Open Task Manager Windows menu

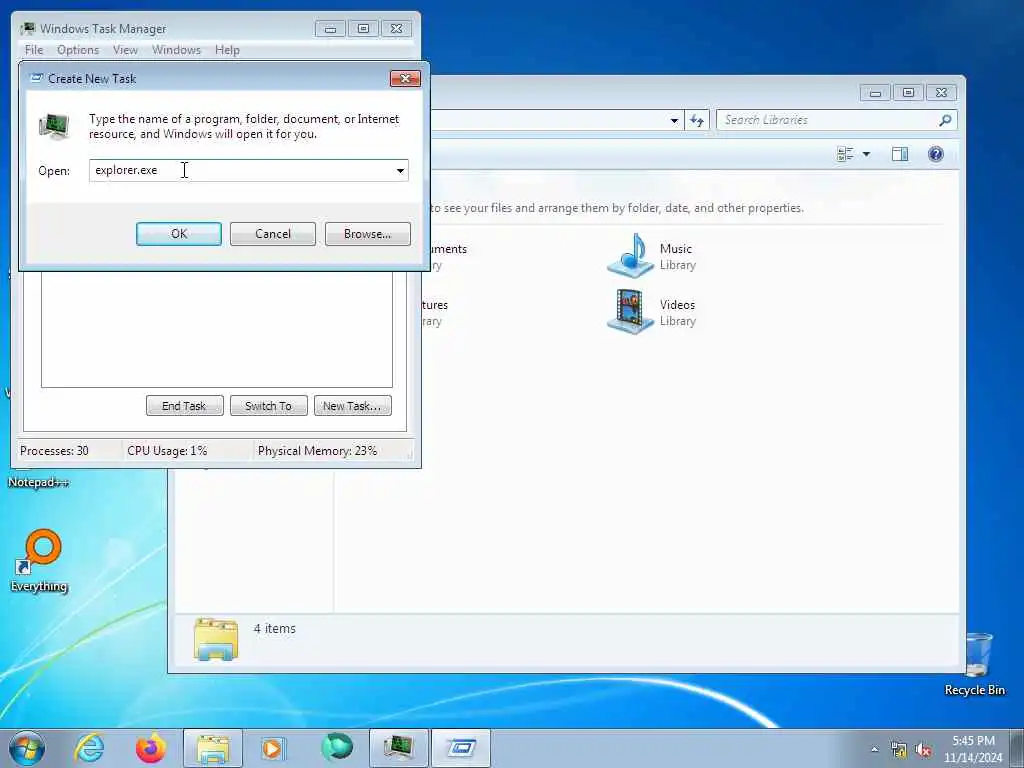[176, 50]
